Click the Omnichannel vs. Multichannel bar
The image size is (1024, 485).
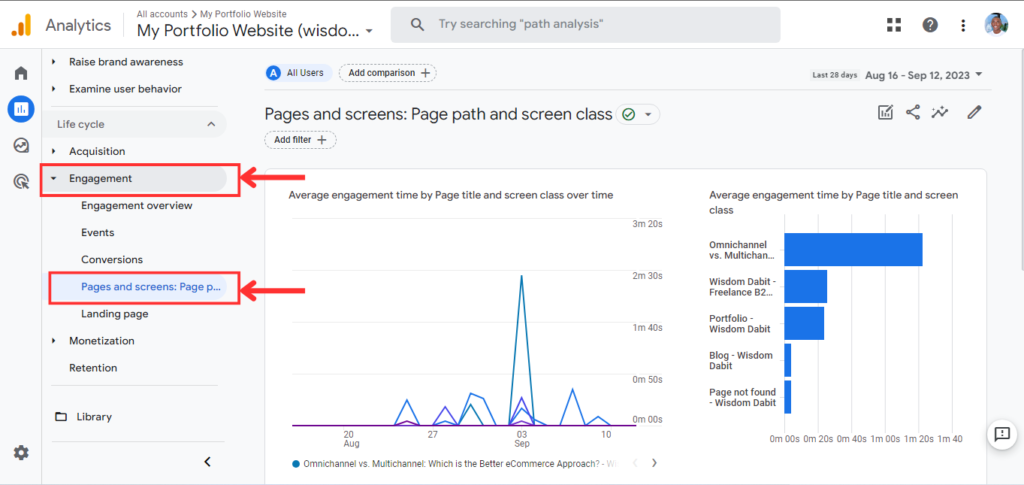pos(854,249)
